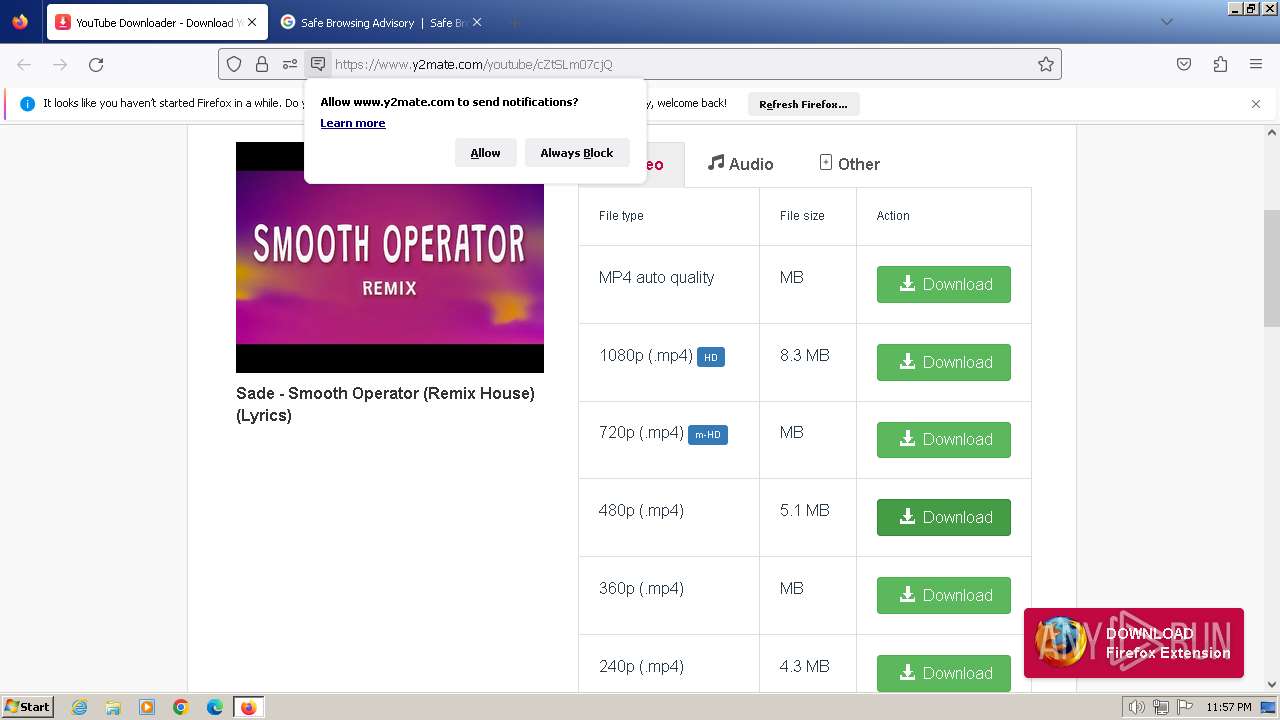This screenshot has height=720, width=1280.
Task: Open the list all tabs chevron
Action: point(1166,22)
